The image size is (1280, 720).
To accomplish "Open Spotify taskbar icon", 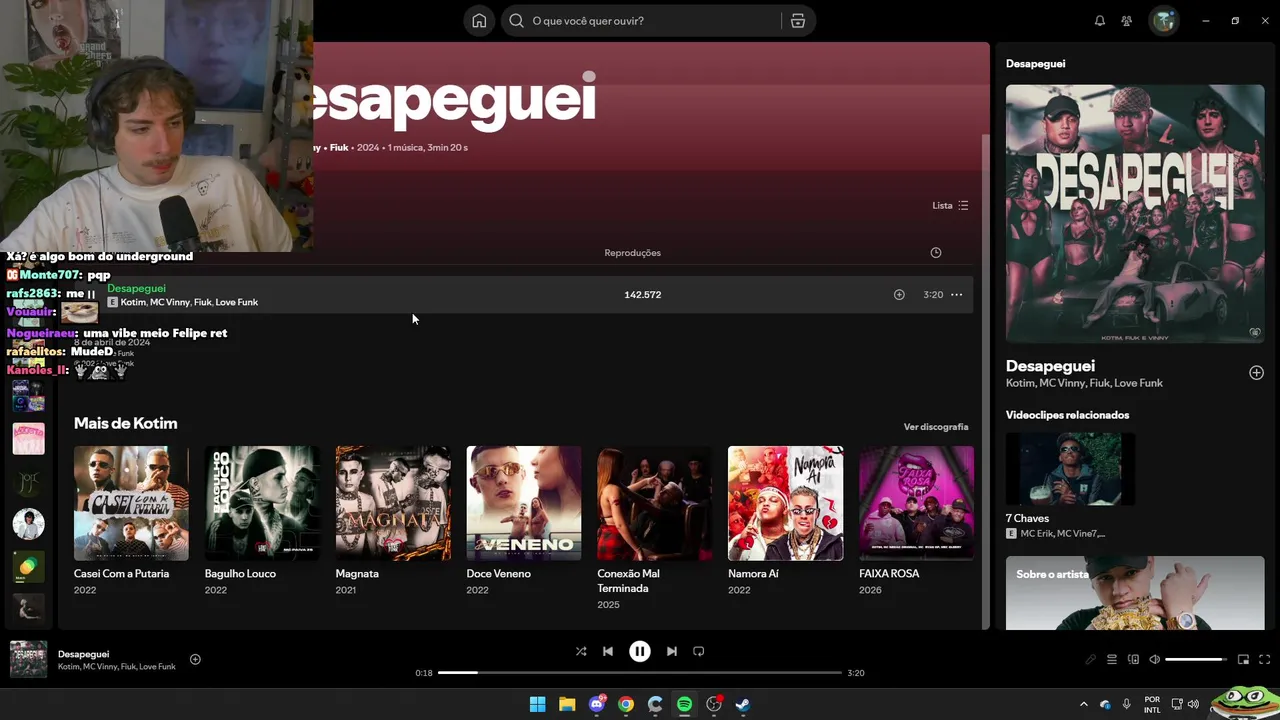I will (x=684, y=704).
